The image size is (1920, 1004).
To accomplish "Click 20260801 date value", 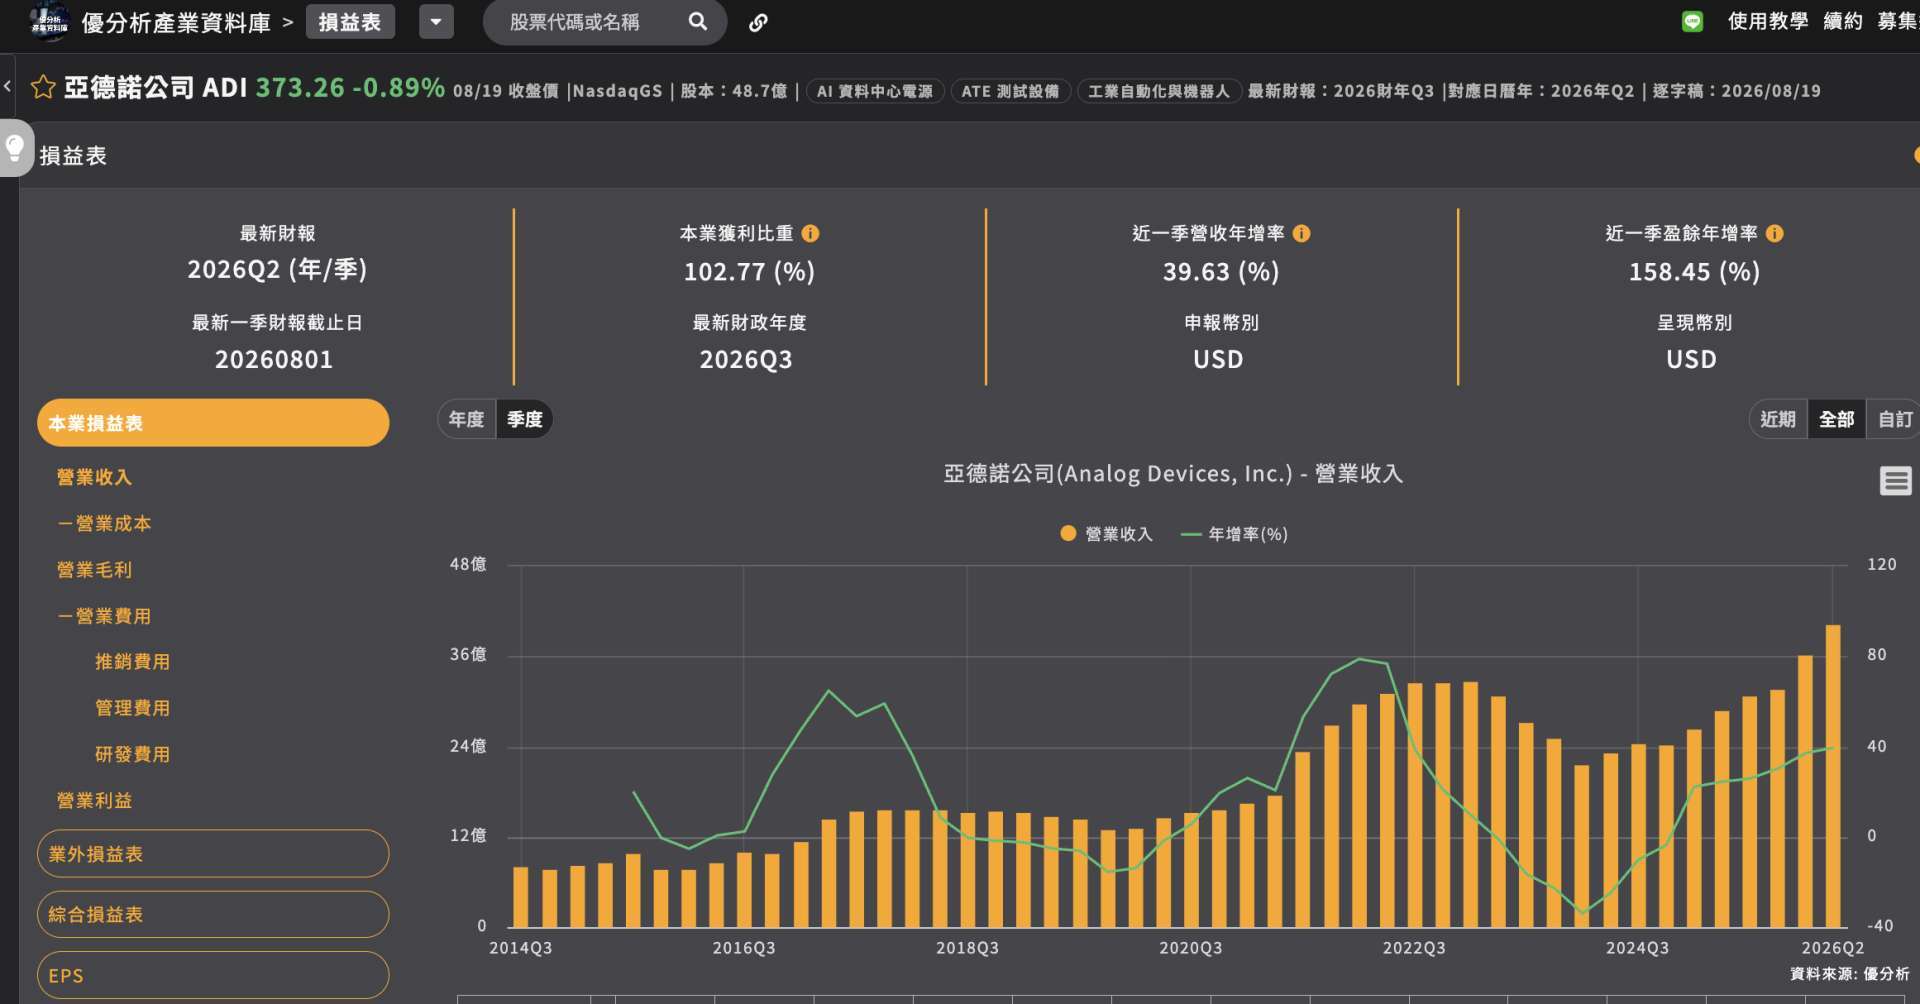I will pos(274,360).
